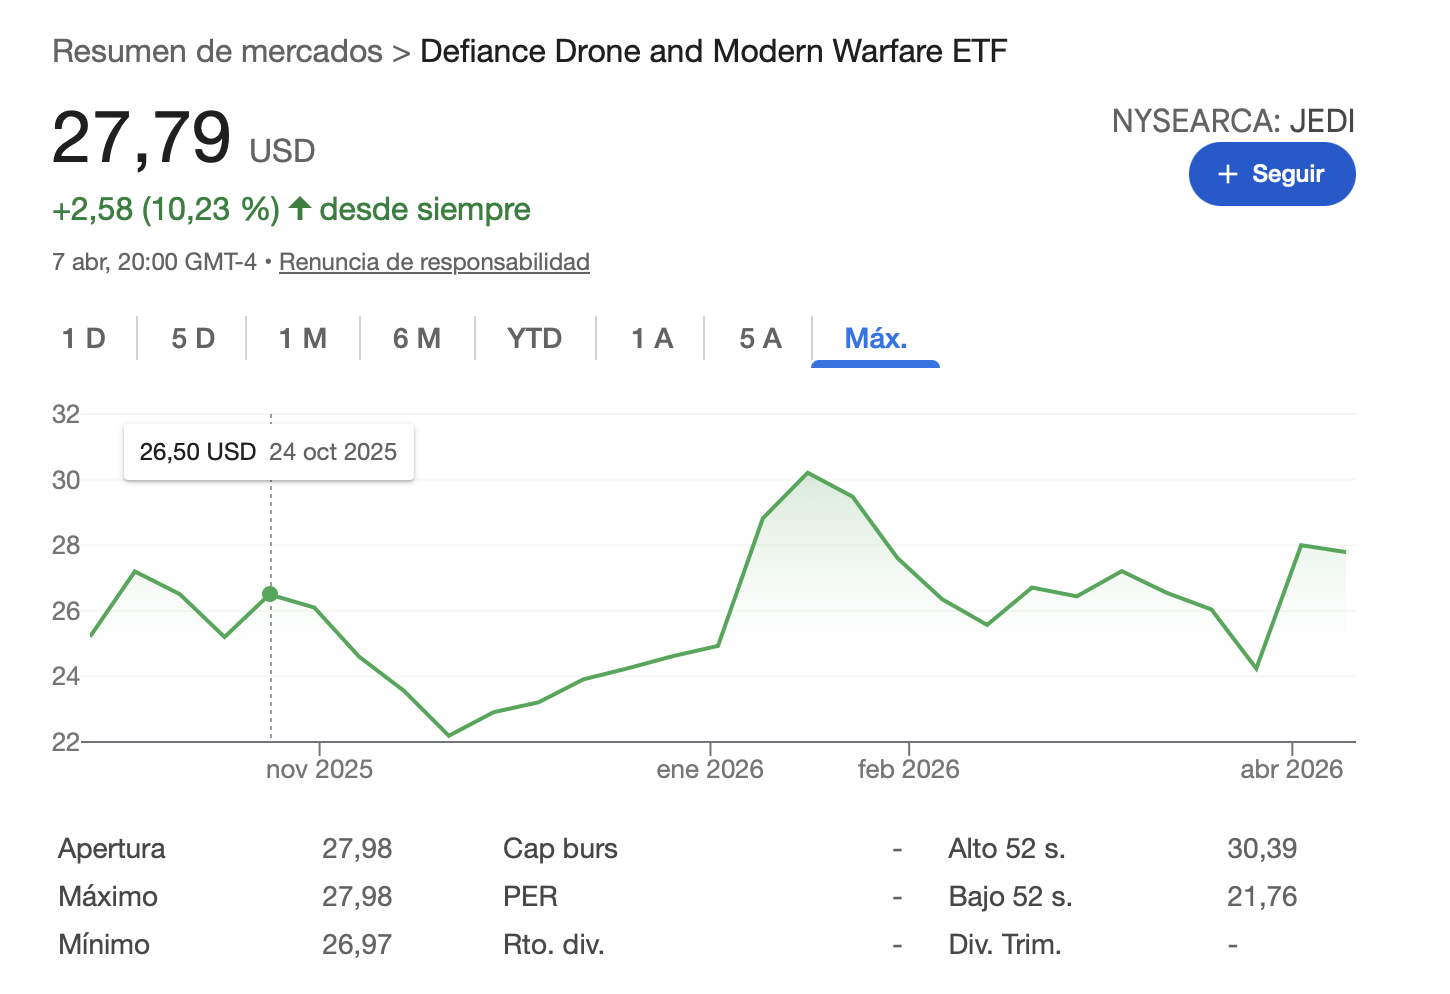Click the green up-arrow gain indicator
The width and height of the screenshot is (1450, 994).
click(x=300, y=208)
